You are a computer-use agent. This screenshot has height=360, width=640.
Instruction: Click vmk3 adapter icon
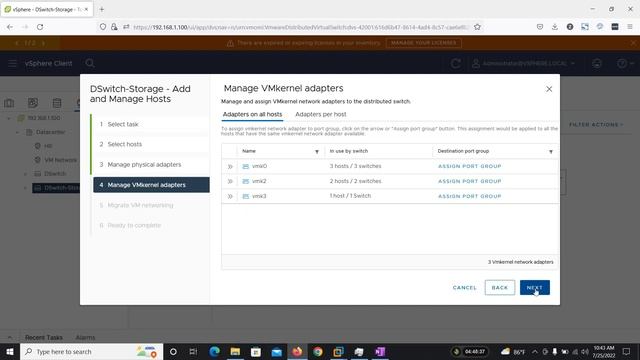[x=246, y=196]
